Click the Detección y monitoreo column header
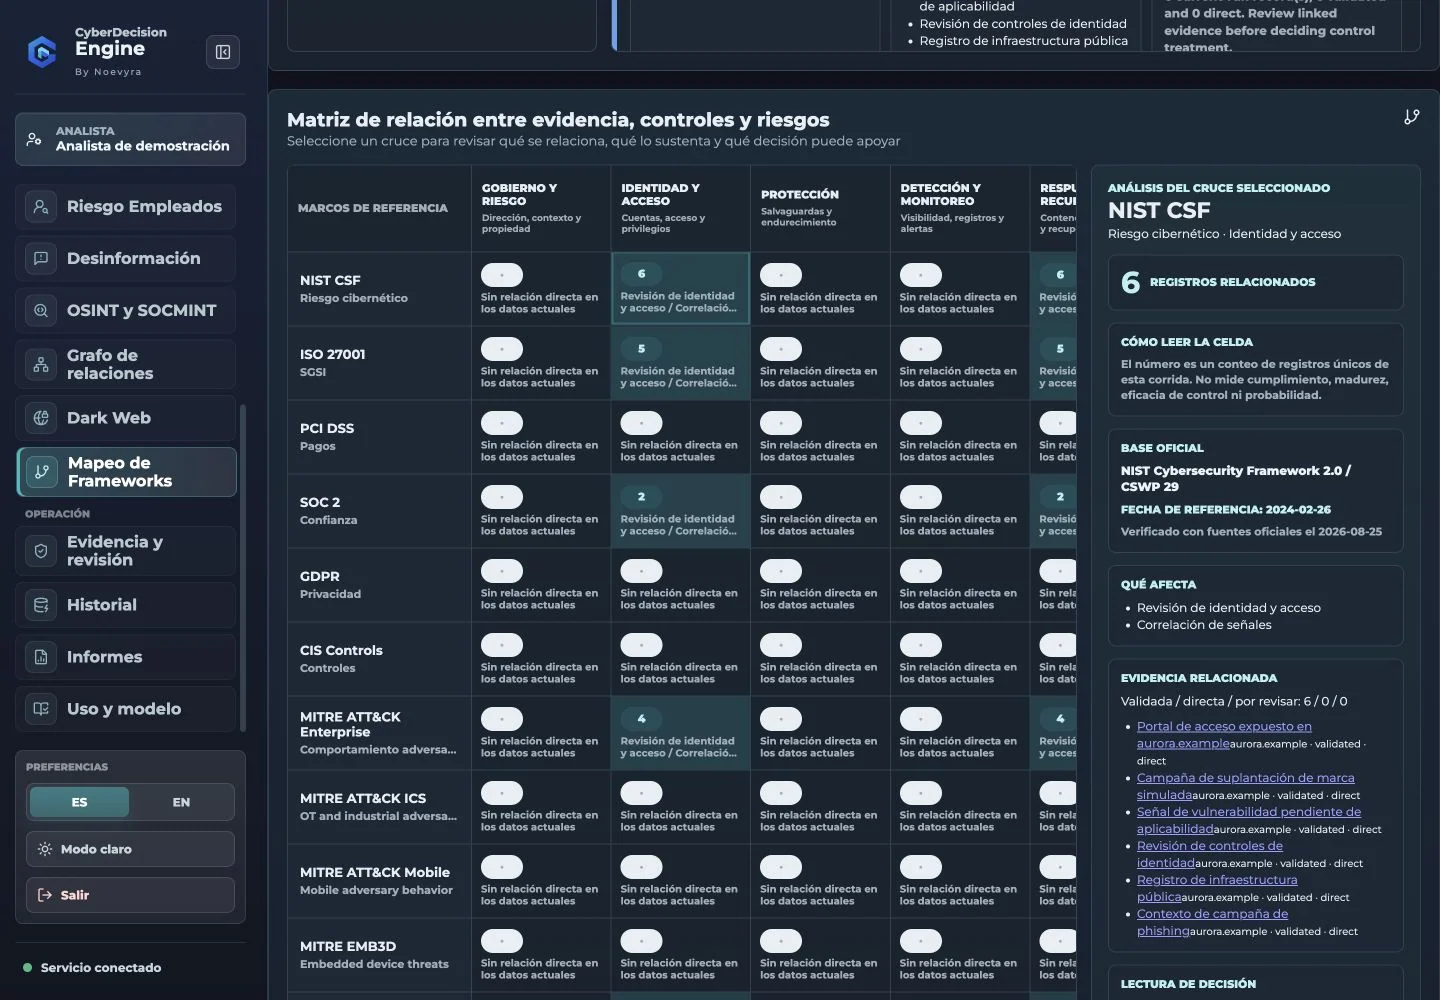 [x=960, y=208]
